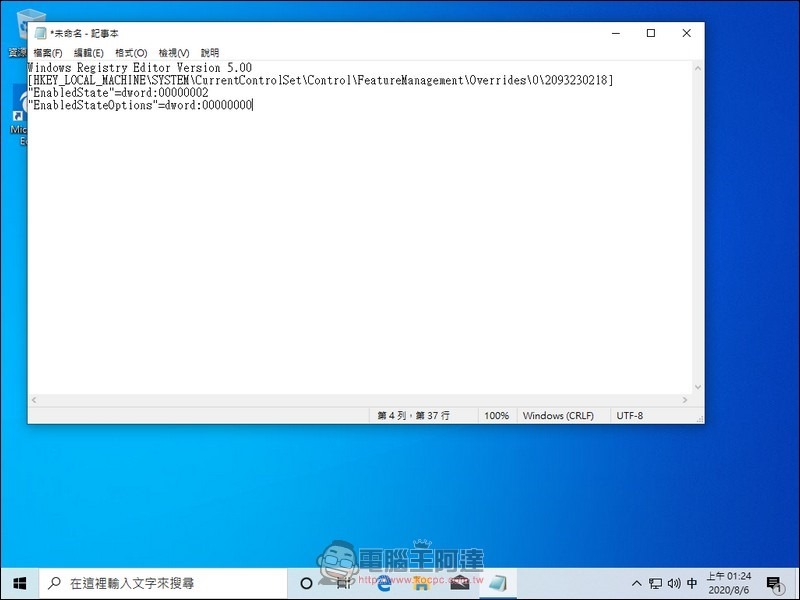Image resolution: width=800 pixels, height=600 pixels.
Task: Click the horizontal scrollbar right arrow
Action: [685, 400]
